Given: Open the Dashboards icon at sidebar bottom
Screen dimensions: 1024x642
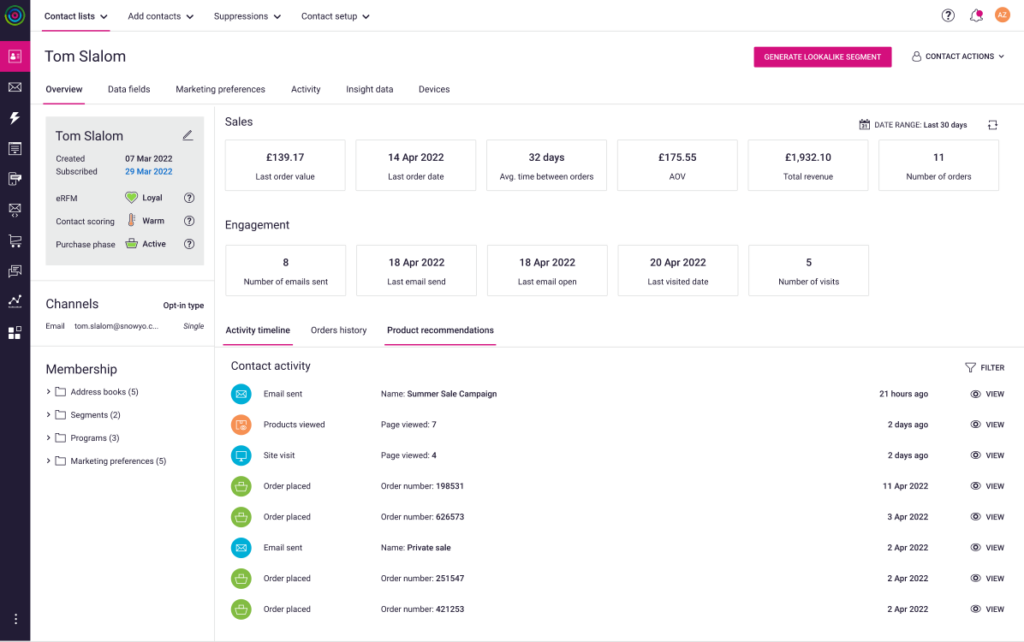Looking at the screenshot, I should tap(14, 332).
